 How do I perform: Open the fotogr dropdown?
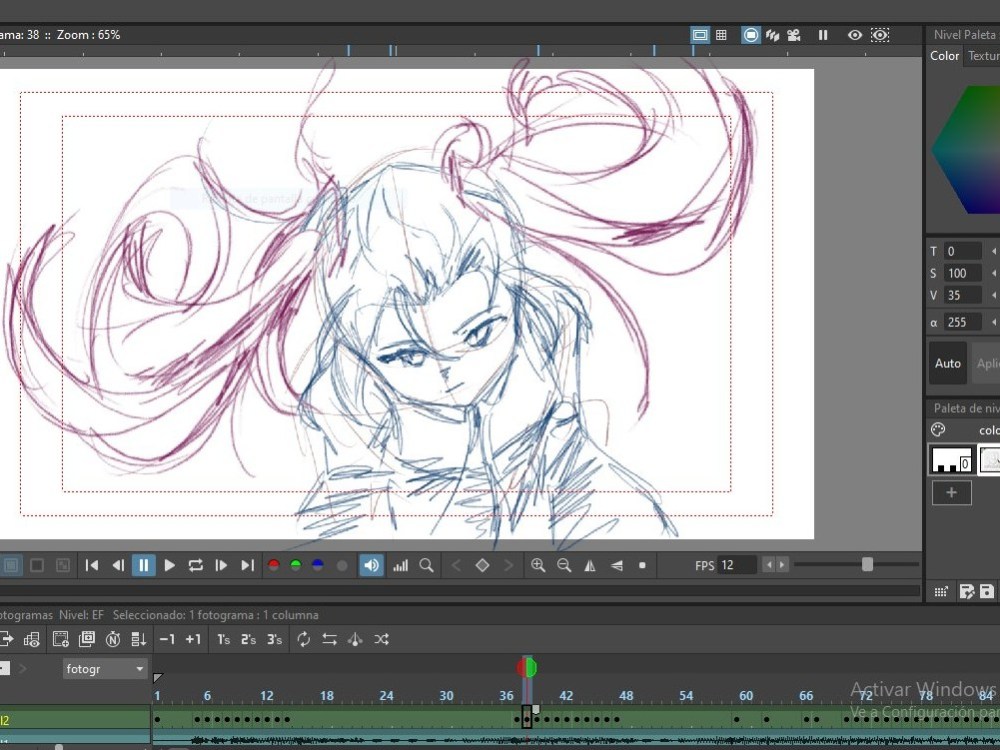click(105, 669)
